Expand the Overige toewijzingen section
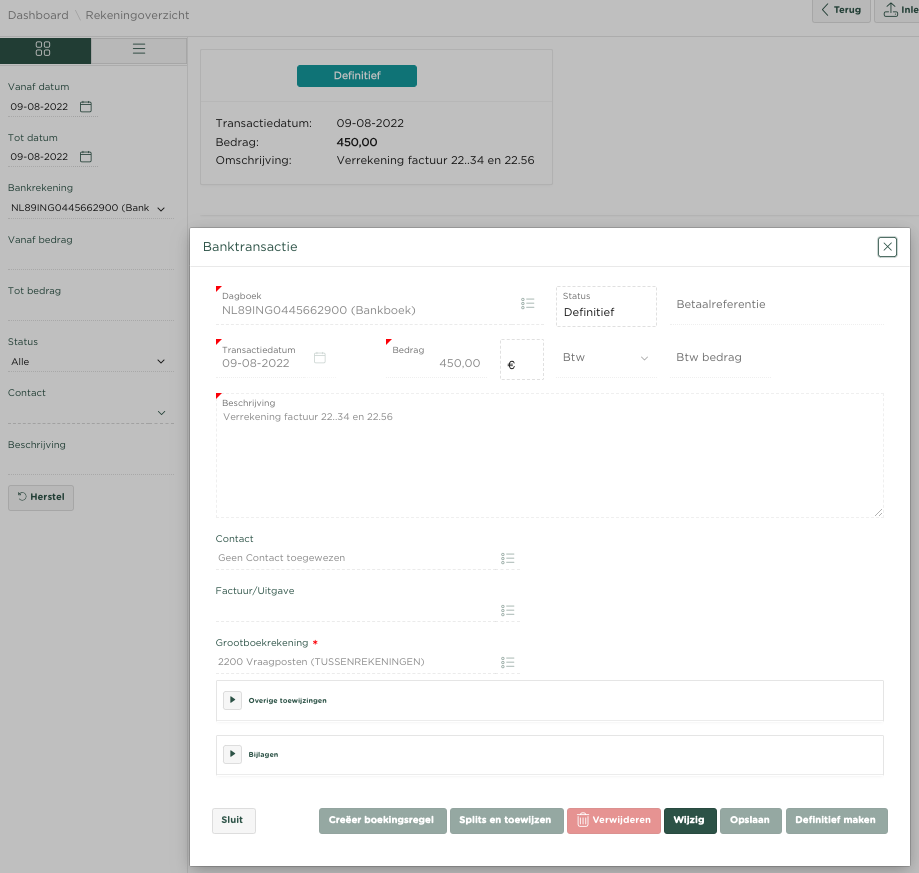Viewport: 919px width, 873px height. (x=232, y=700)
